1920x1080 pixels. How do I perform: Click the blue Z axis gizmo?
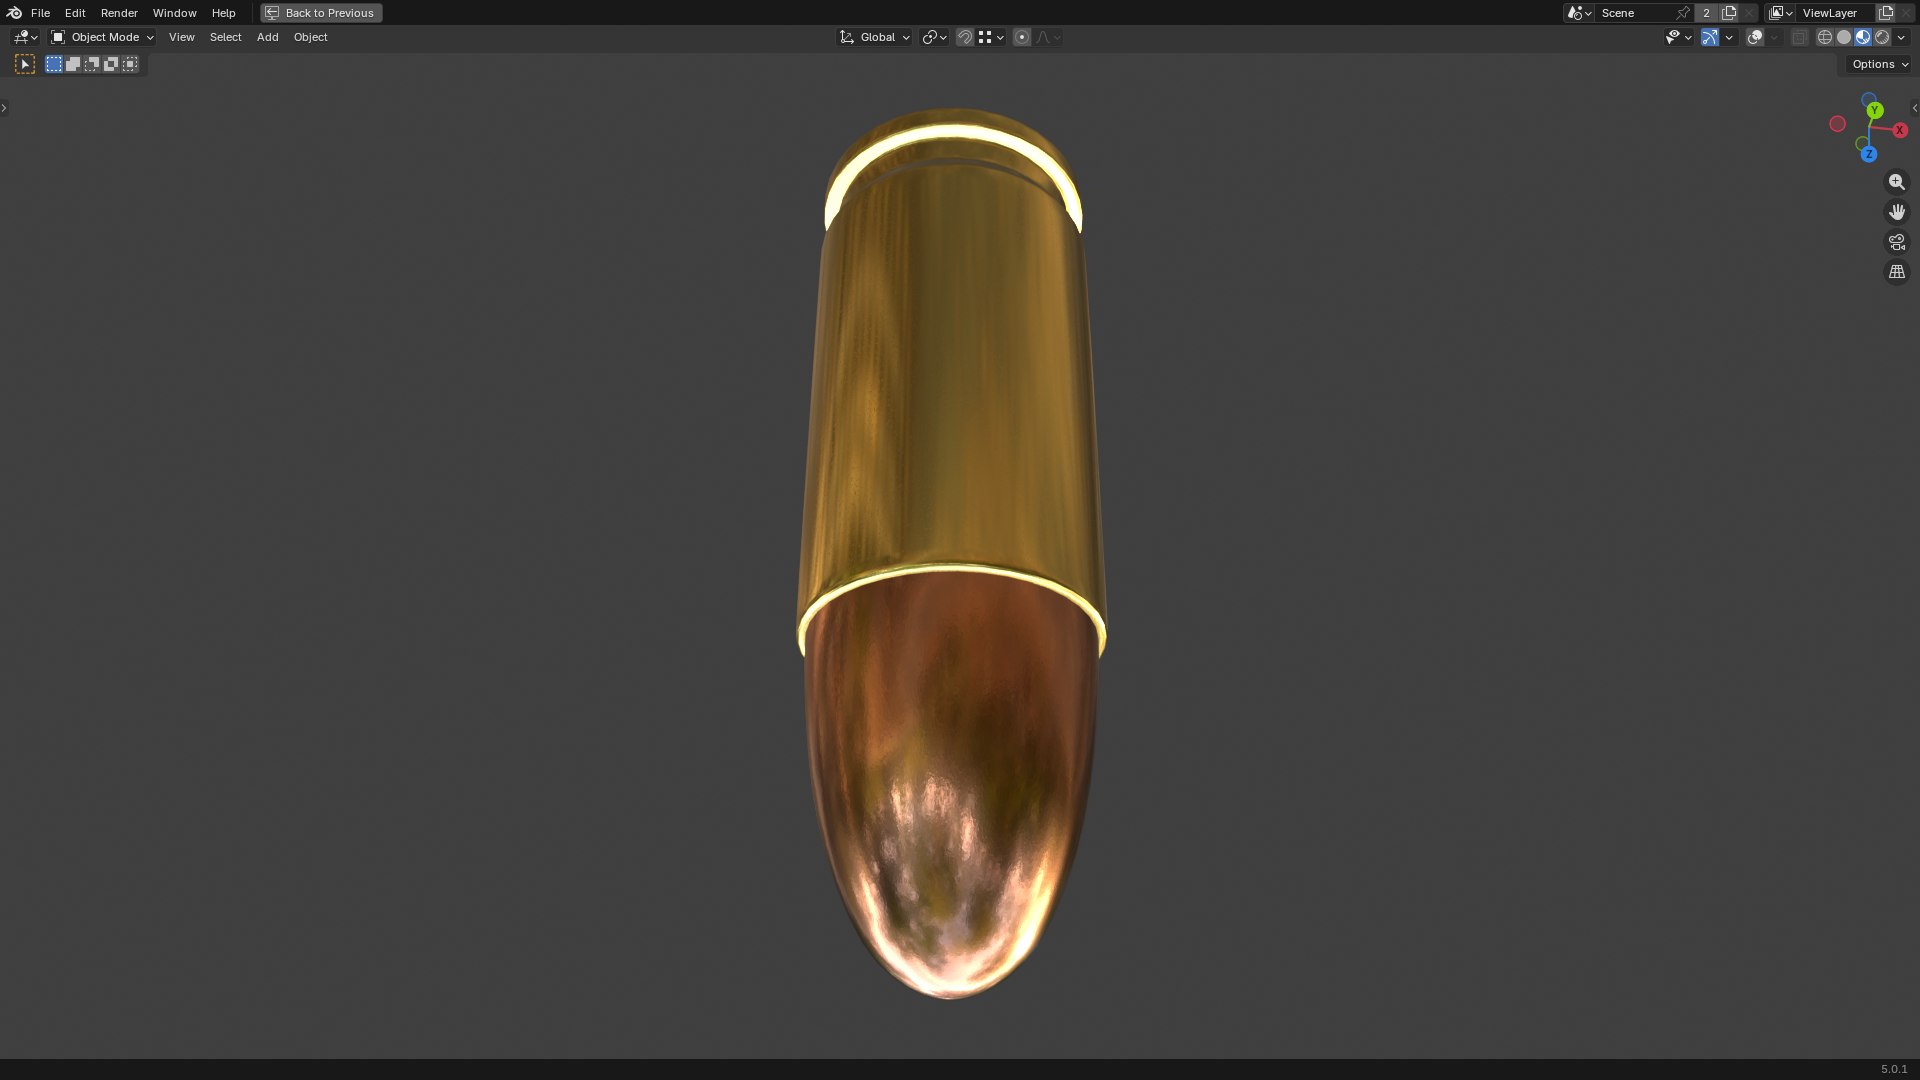click(1868, 154)
